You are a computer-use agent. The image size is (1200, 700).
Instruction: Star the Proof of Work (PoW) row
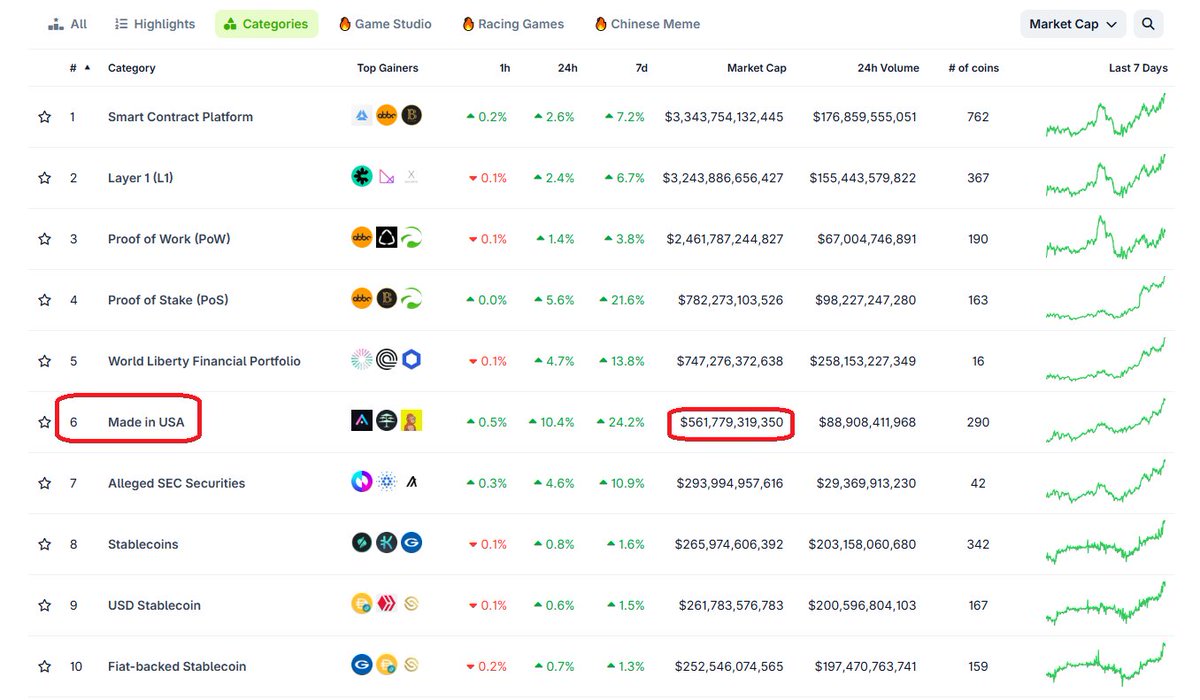click(x=44, y=239)
